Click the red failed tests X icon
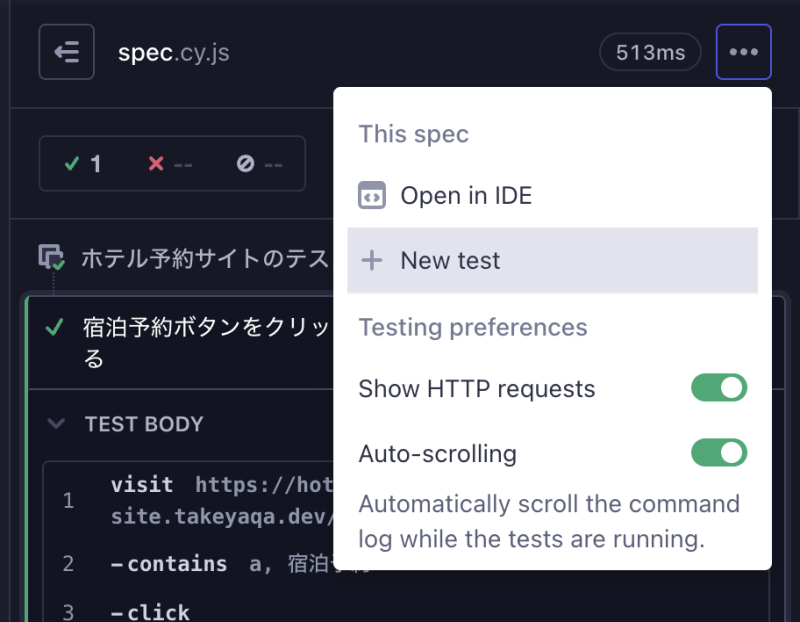Image resolution: width=800 pixels, height=622 pixels. click(155, 163)
